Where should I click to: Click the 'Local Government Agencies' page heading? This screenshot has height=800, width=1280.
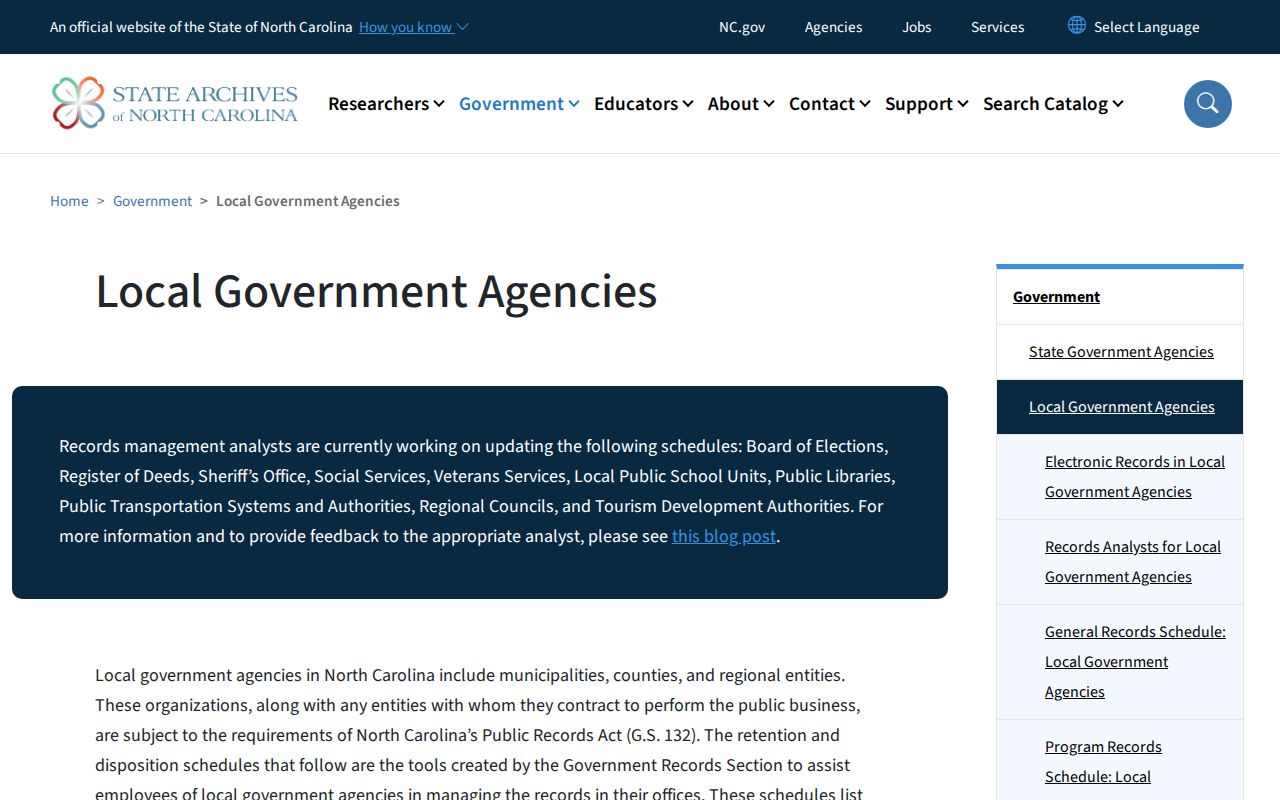click(x=376, y=291)
